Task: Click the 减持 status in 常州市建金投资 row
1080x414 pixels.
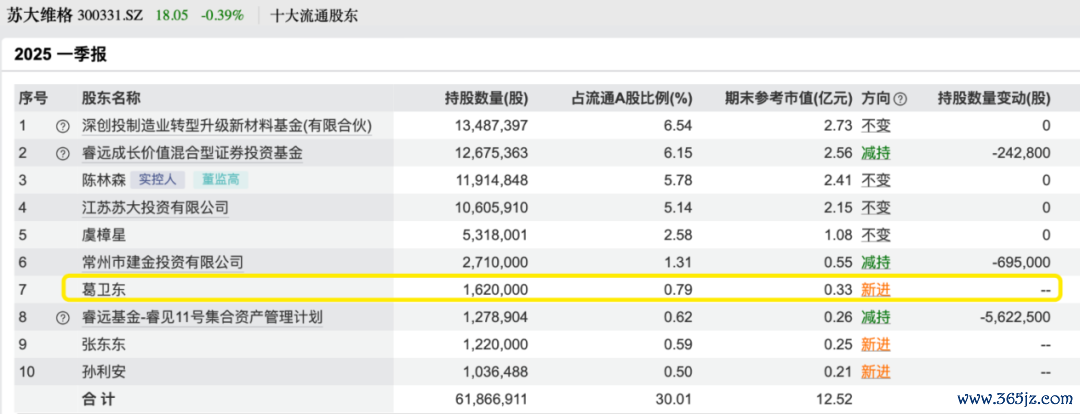Action: pyautogui.click(x=876, y=262)
